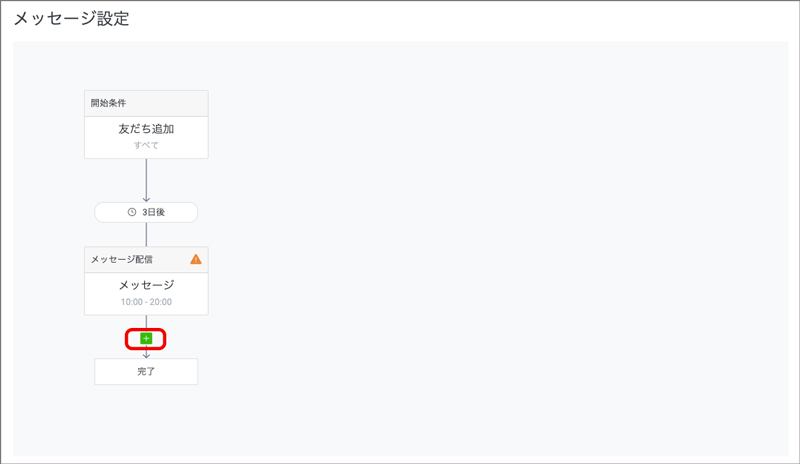Click the 3日後 text label
This screenshot has height=464, width=800.
point(153,212)
